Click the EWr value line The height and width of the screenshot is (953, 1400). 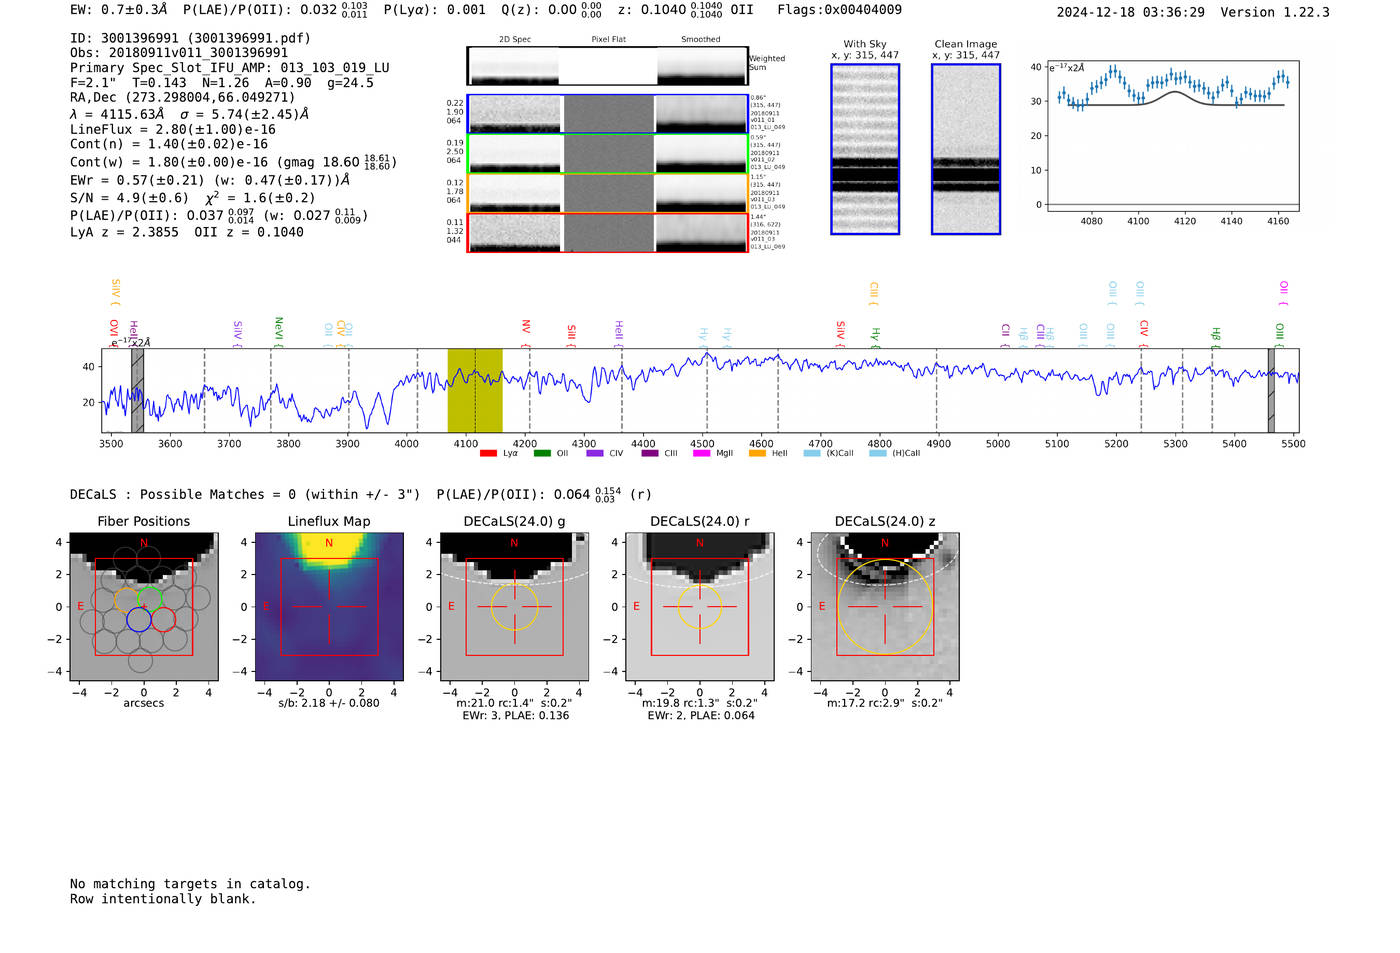210,180
